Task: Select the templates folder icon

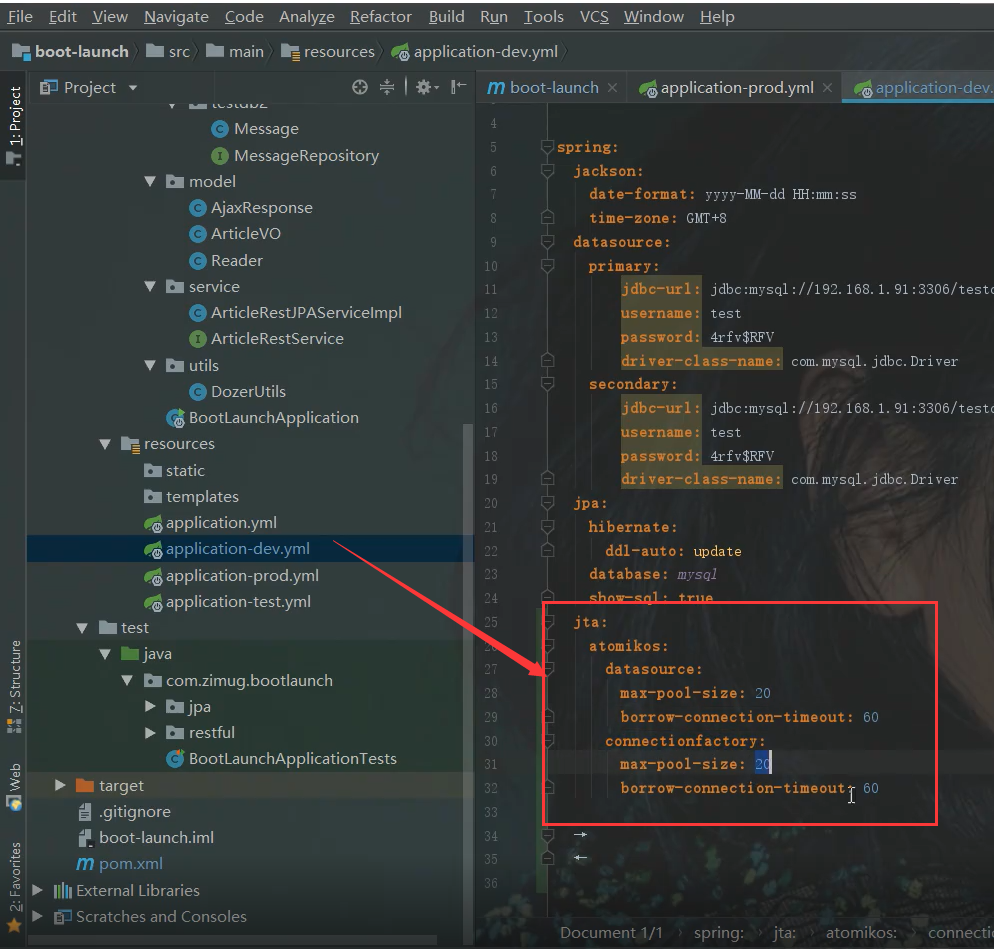Action: pos(153,496)
